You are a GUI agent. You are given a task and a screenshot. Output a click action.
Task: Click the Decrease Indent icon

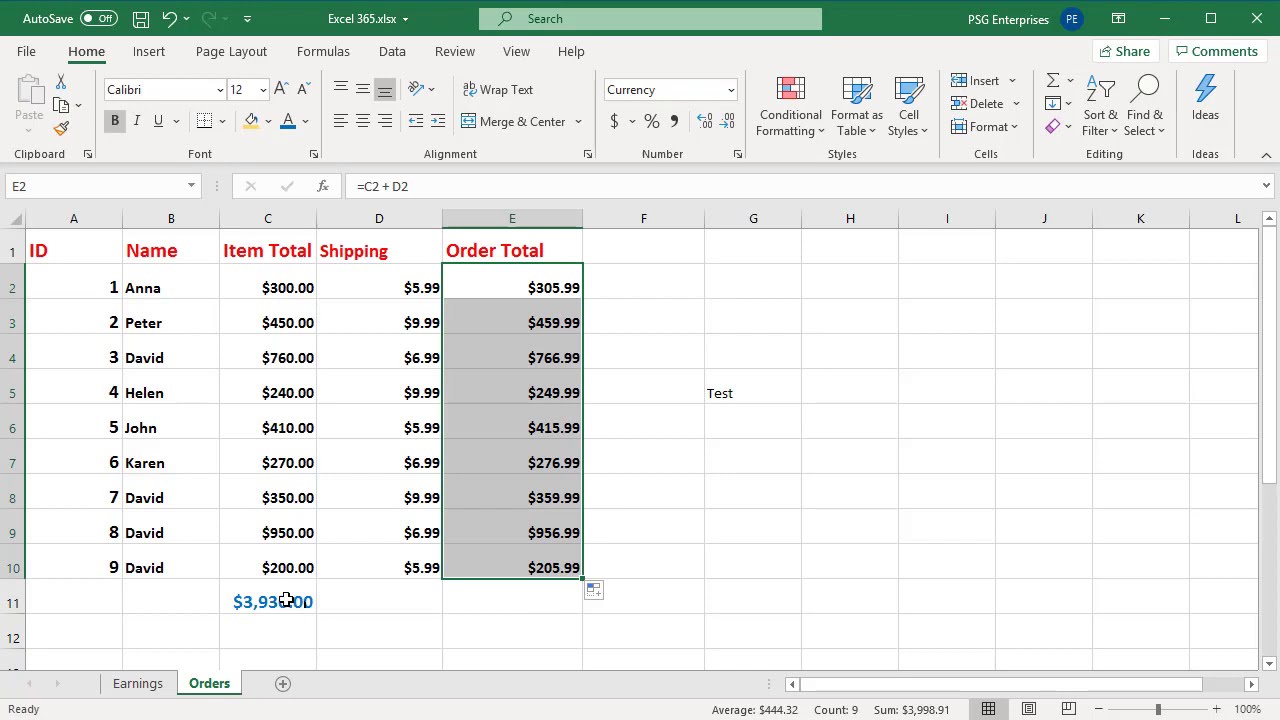(x=416, y=121)
